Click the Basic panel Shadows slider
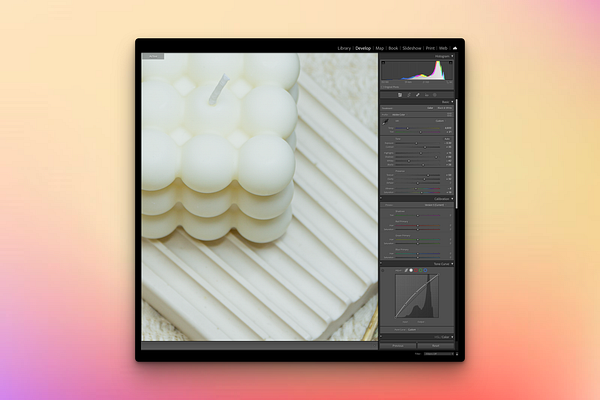 (x=417, y=157)
